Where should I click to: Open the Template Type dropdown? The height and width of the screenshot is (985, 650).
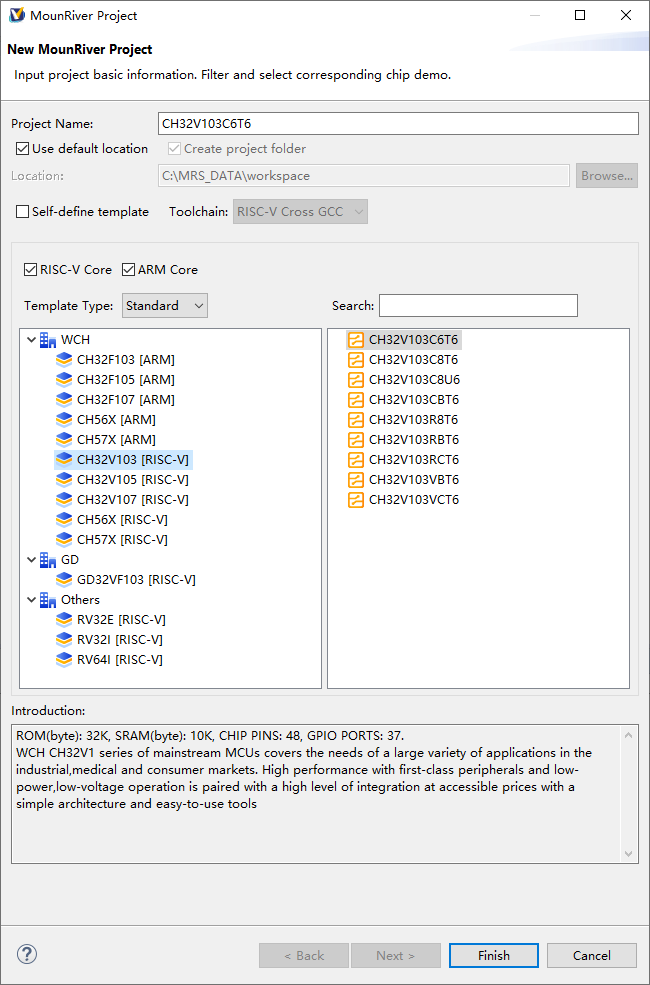(x=165, y=306)
